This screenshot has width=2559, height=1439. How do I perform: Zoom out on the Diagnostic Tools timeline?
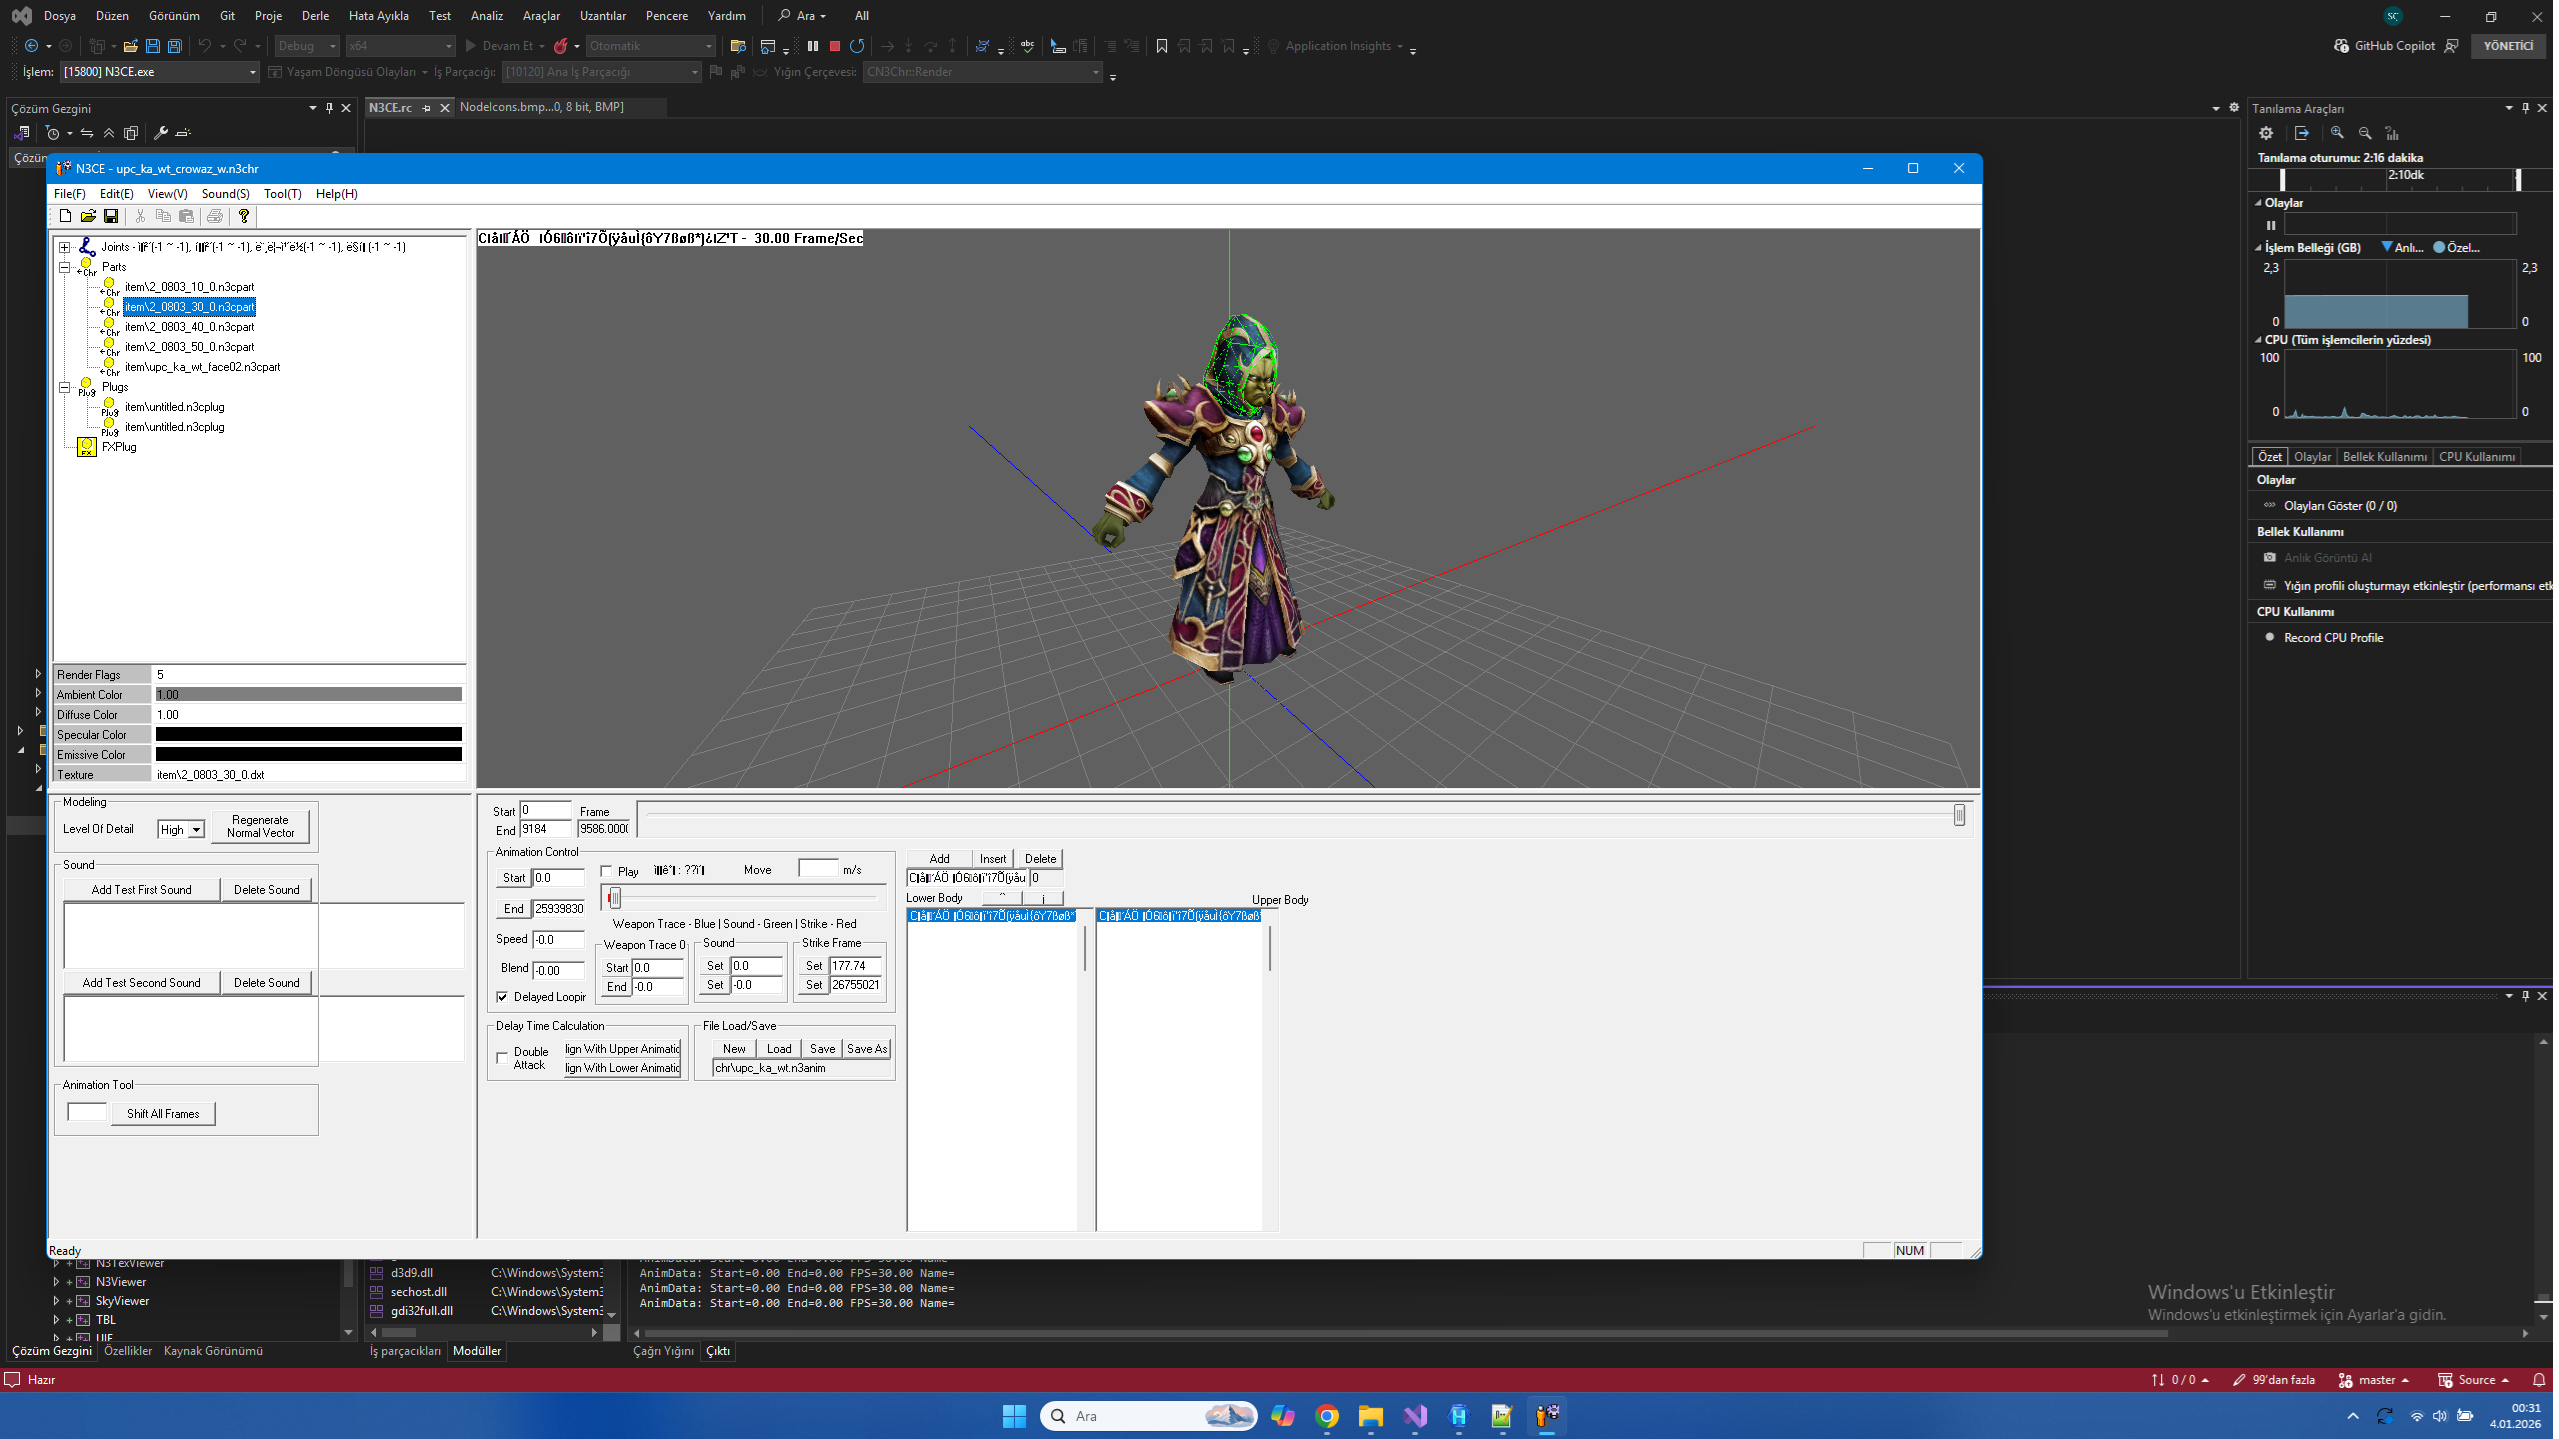pos(2365,133)
